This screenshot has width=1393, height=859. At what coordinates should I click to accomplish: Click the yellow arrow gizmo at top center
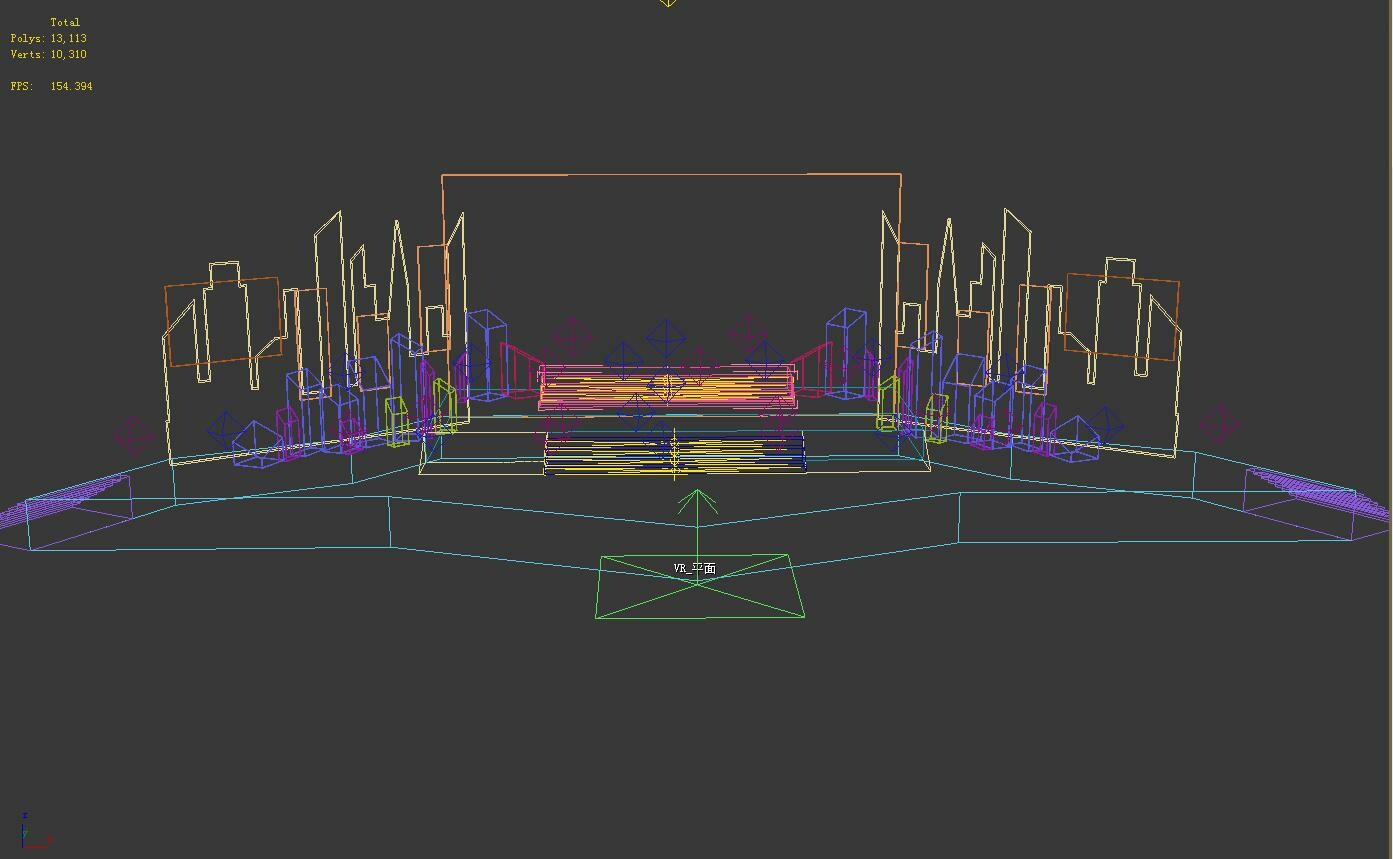667,6
